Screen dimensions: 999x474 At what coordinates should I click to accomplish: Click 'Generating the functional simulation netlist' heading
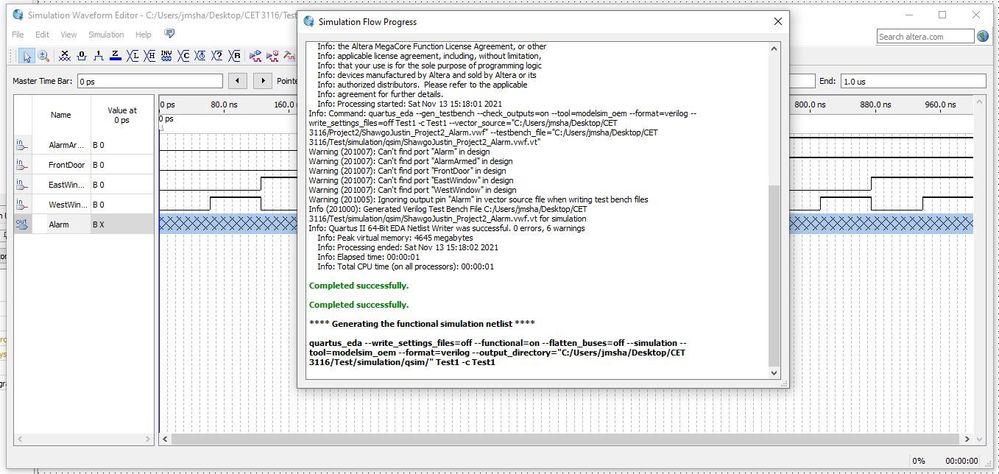coord(422,324)
